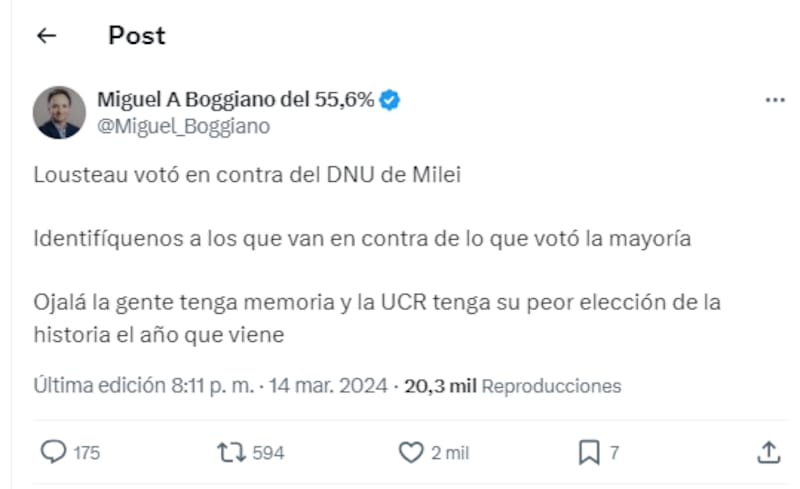
Task: Click the blue verified badge
Action: click(391, 99)
